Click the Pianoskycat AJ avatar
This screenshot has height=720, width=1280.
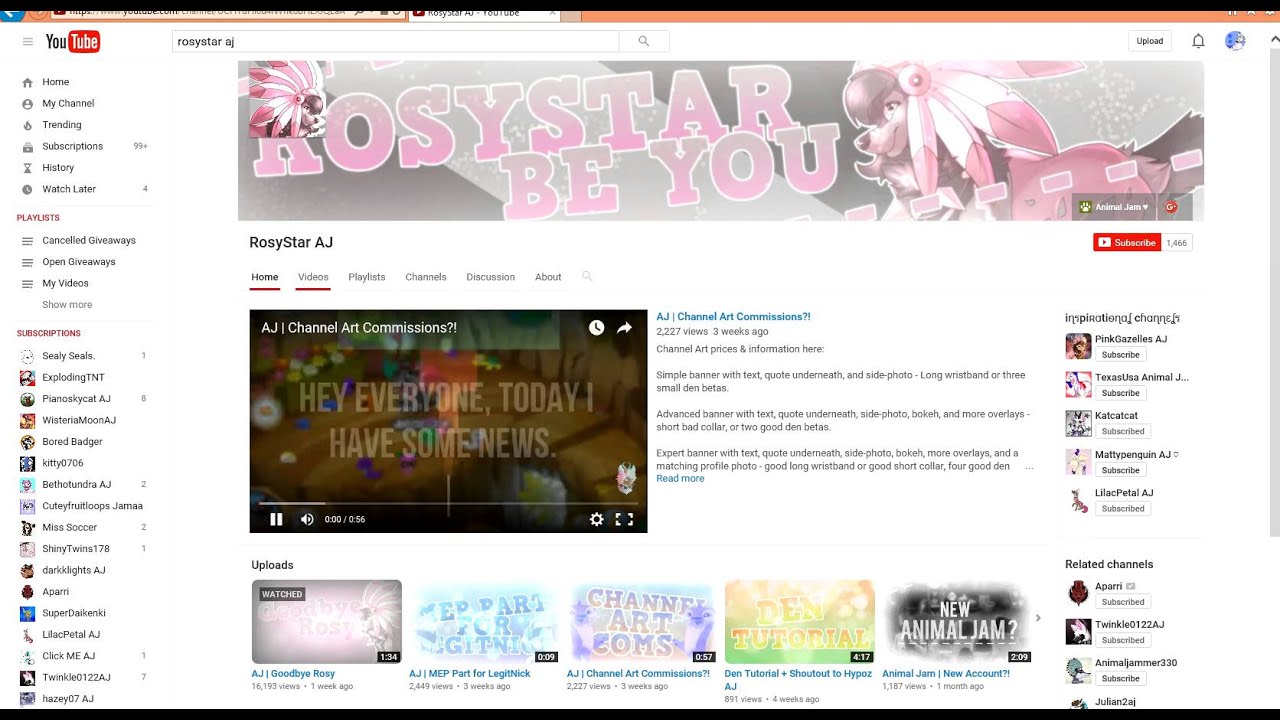[27, 399]
